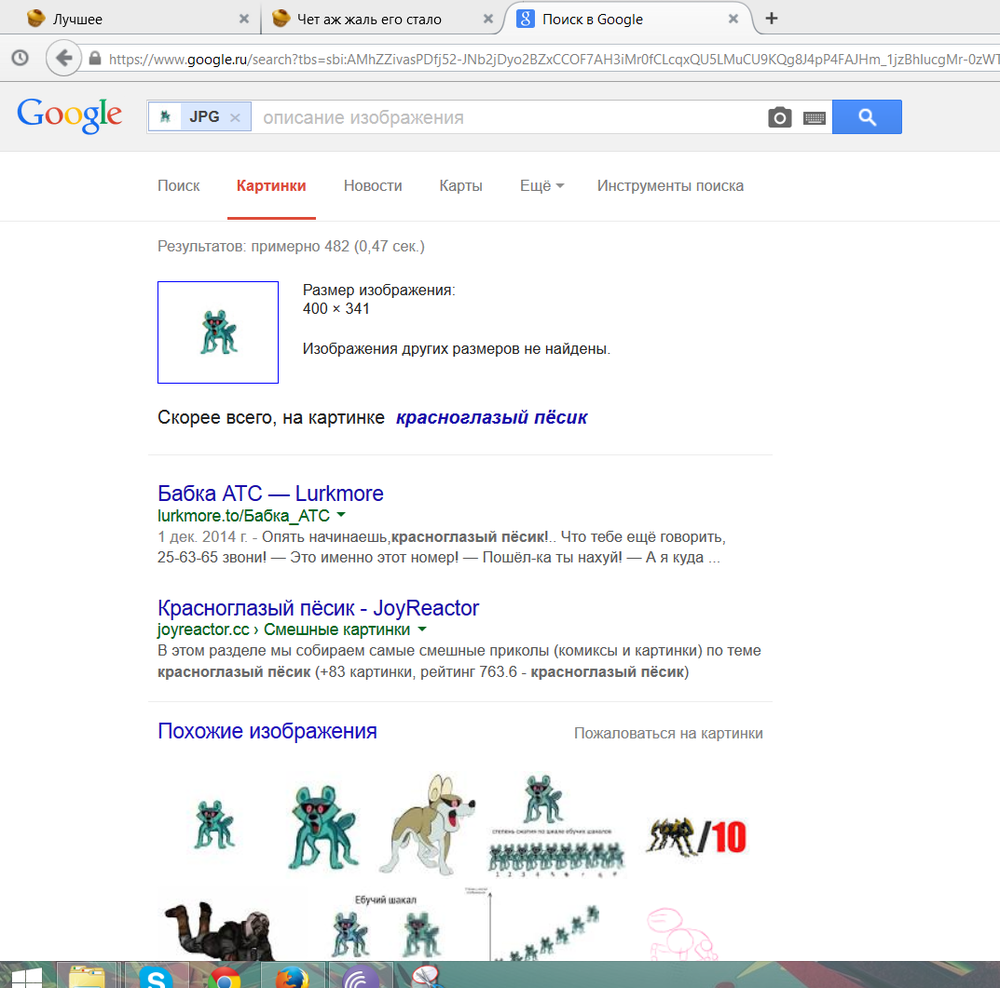Select the 'Картинки' results tab
This screenshot has height=988, width=1000.
(271, 186)
